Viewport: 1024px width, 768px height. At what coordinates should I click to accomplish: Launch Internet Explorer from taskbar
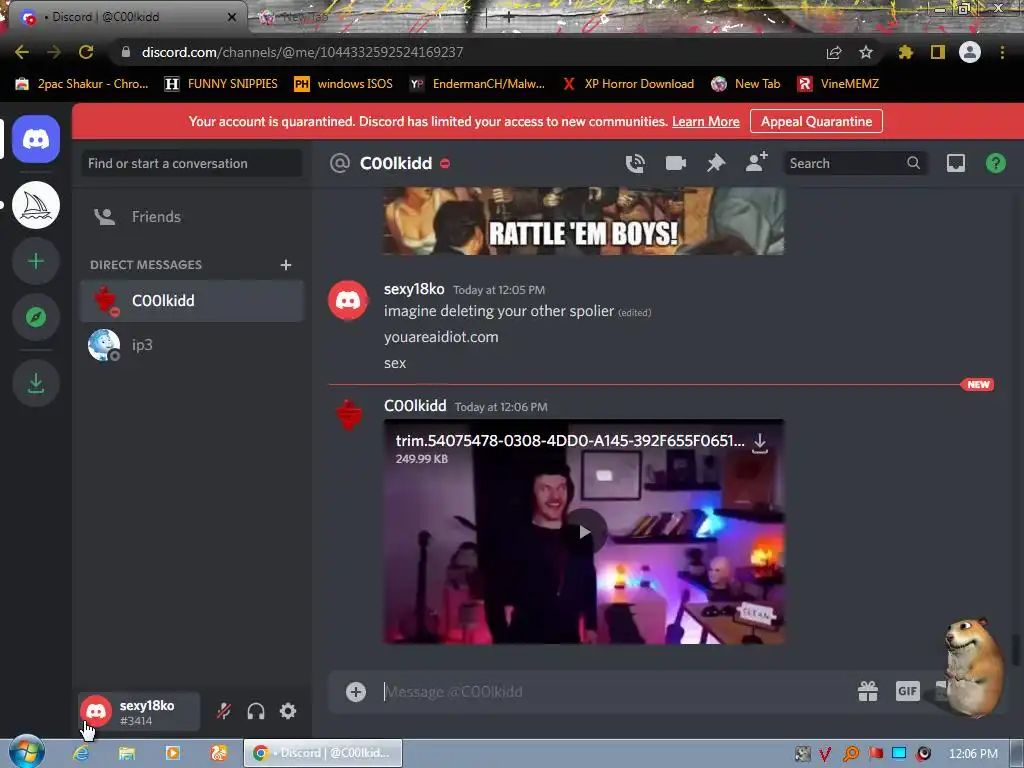(81, 754)
